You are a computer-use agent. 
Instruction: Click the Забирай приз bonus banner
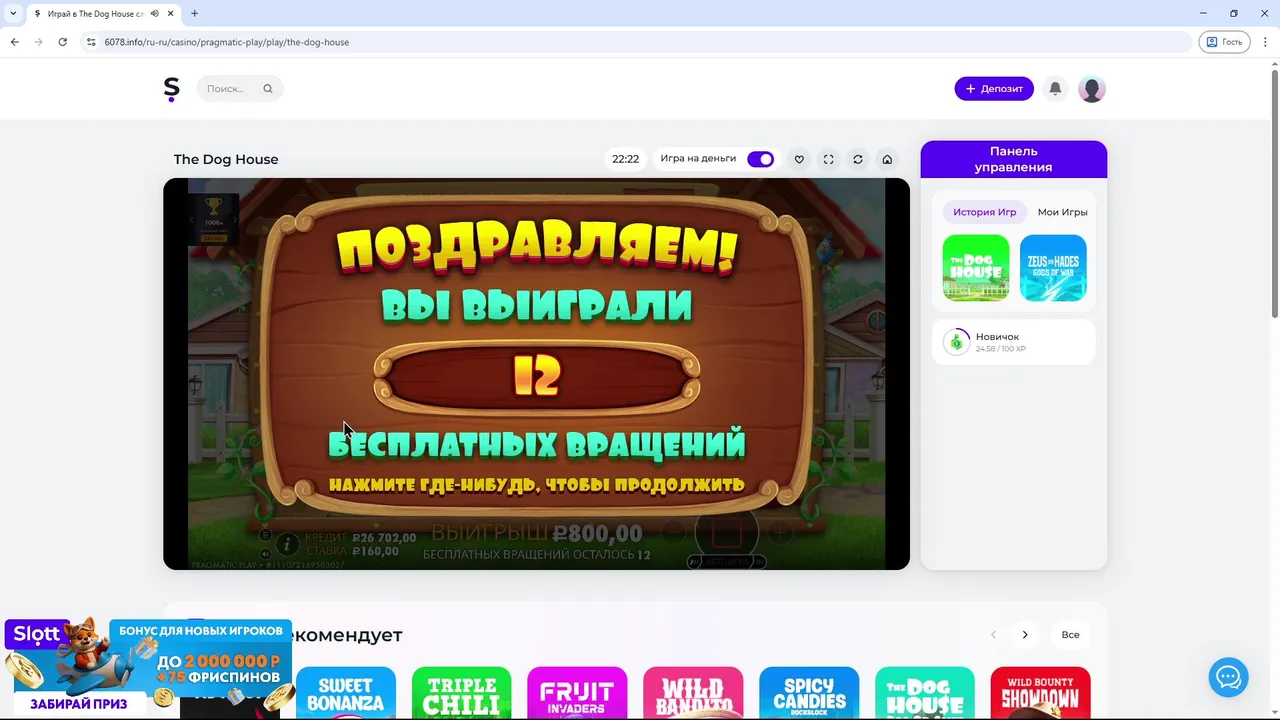148,666
